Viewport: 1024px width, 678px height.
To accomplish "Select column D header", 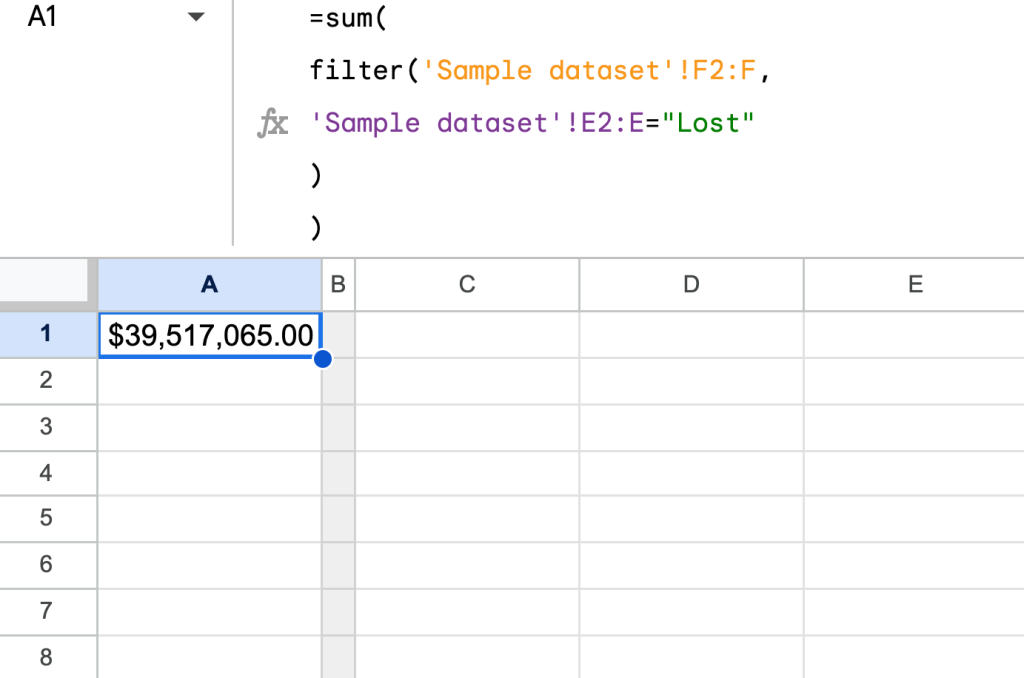I will (x=690, y=284).
